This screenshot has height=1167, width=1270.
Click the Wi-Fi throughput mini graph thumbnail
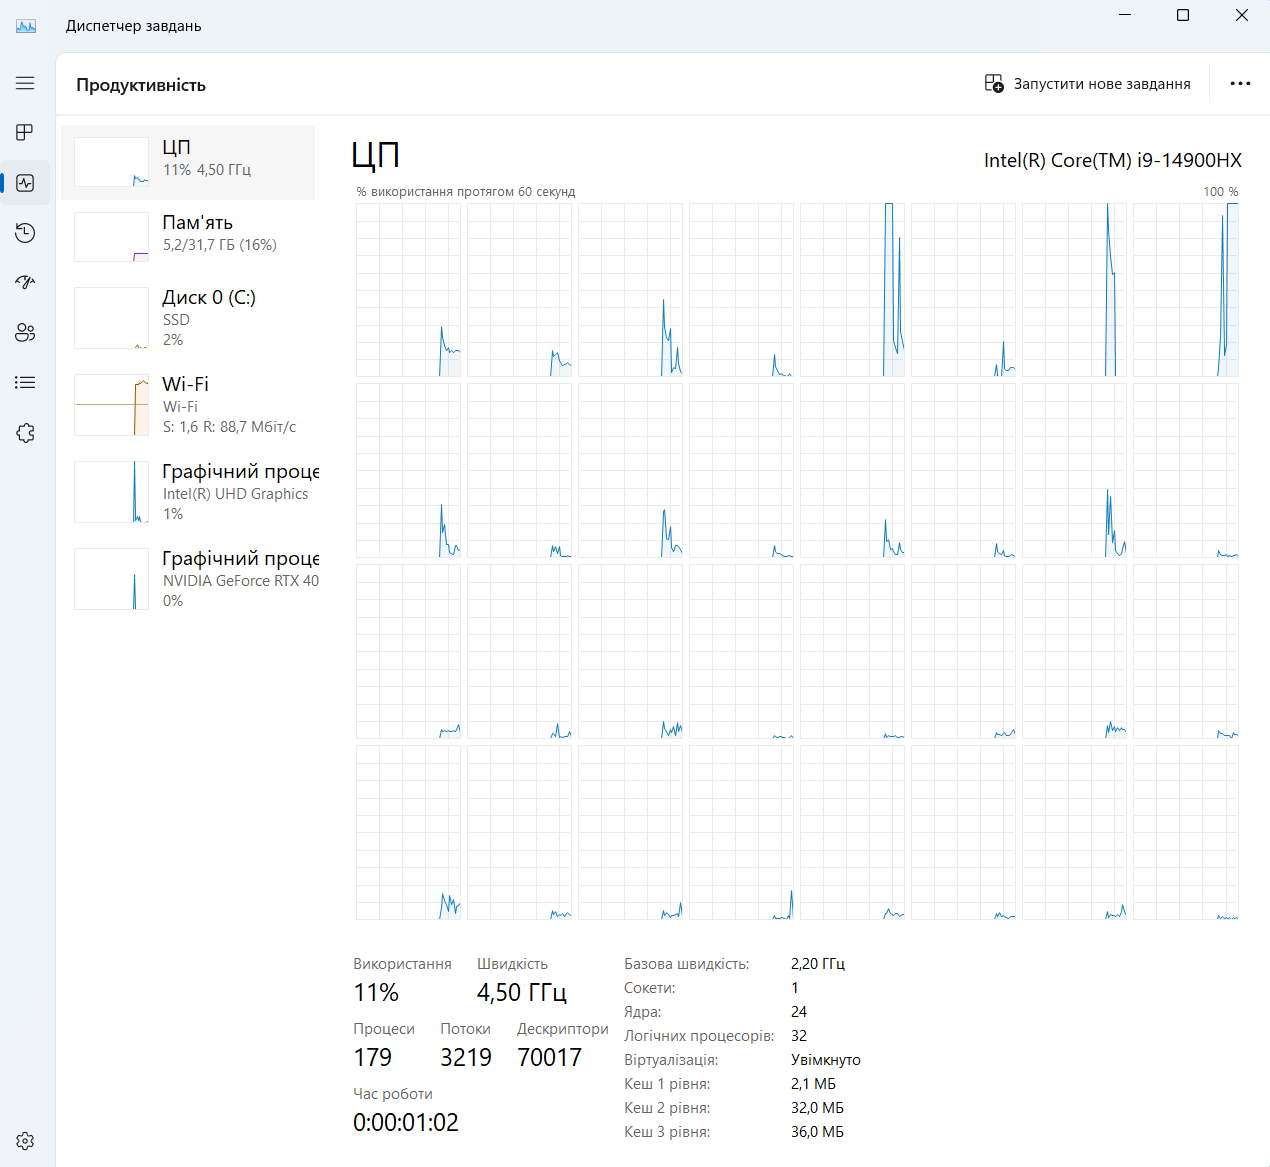(x=112, y=405)
